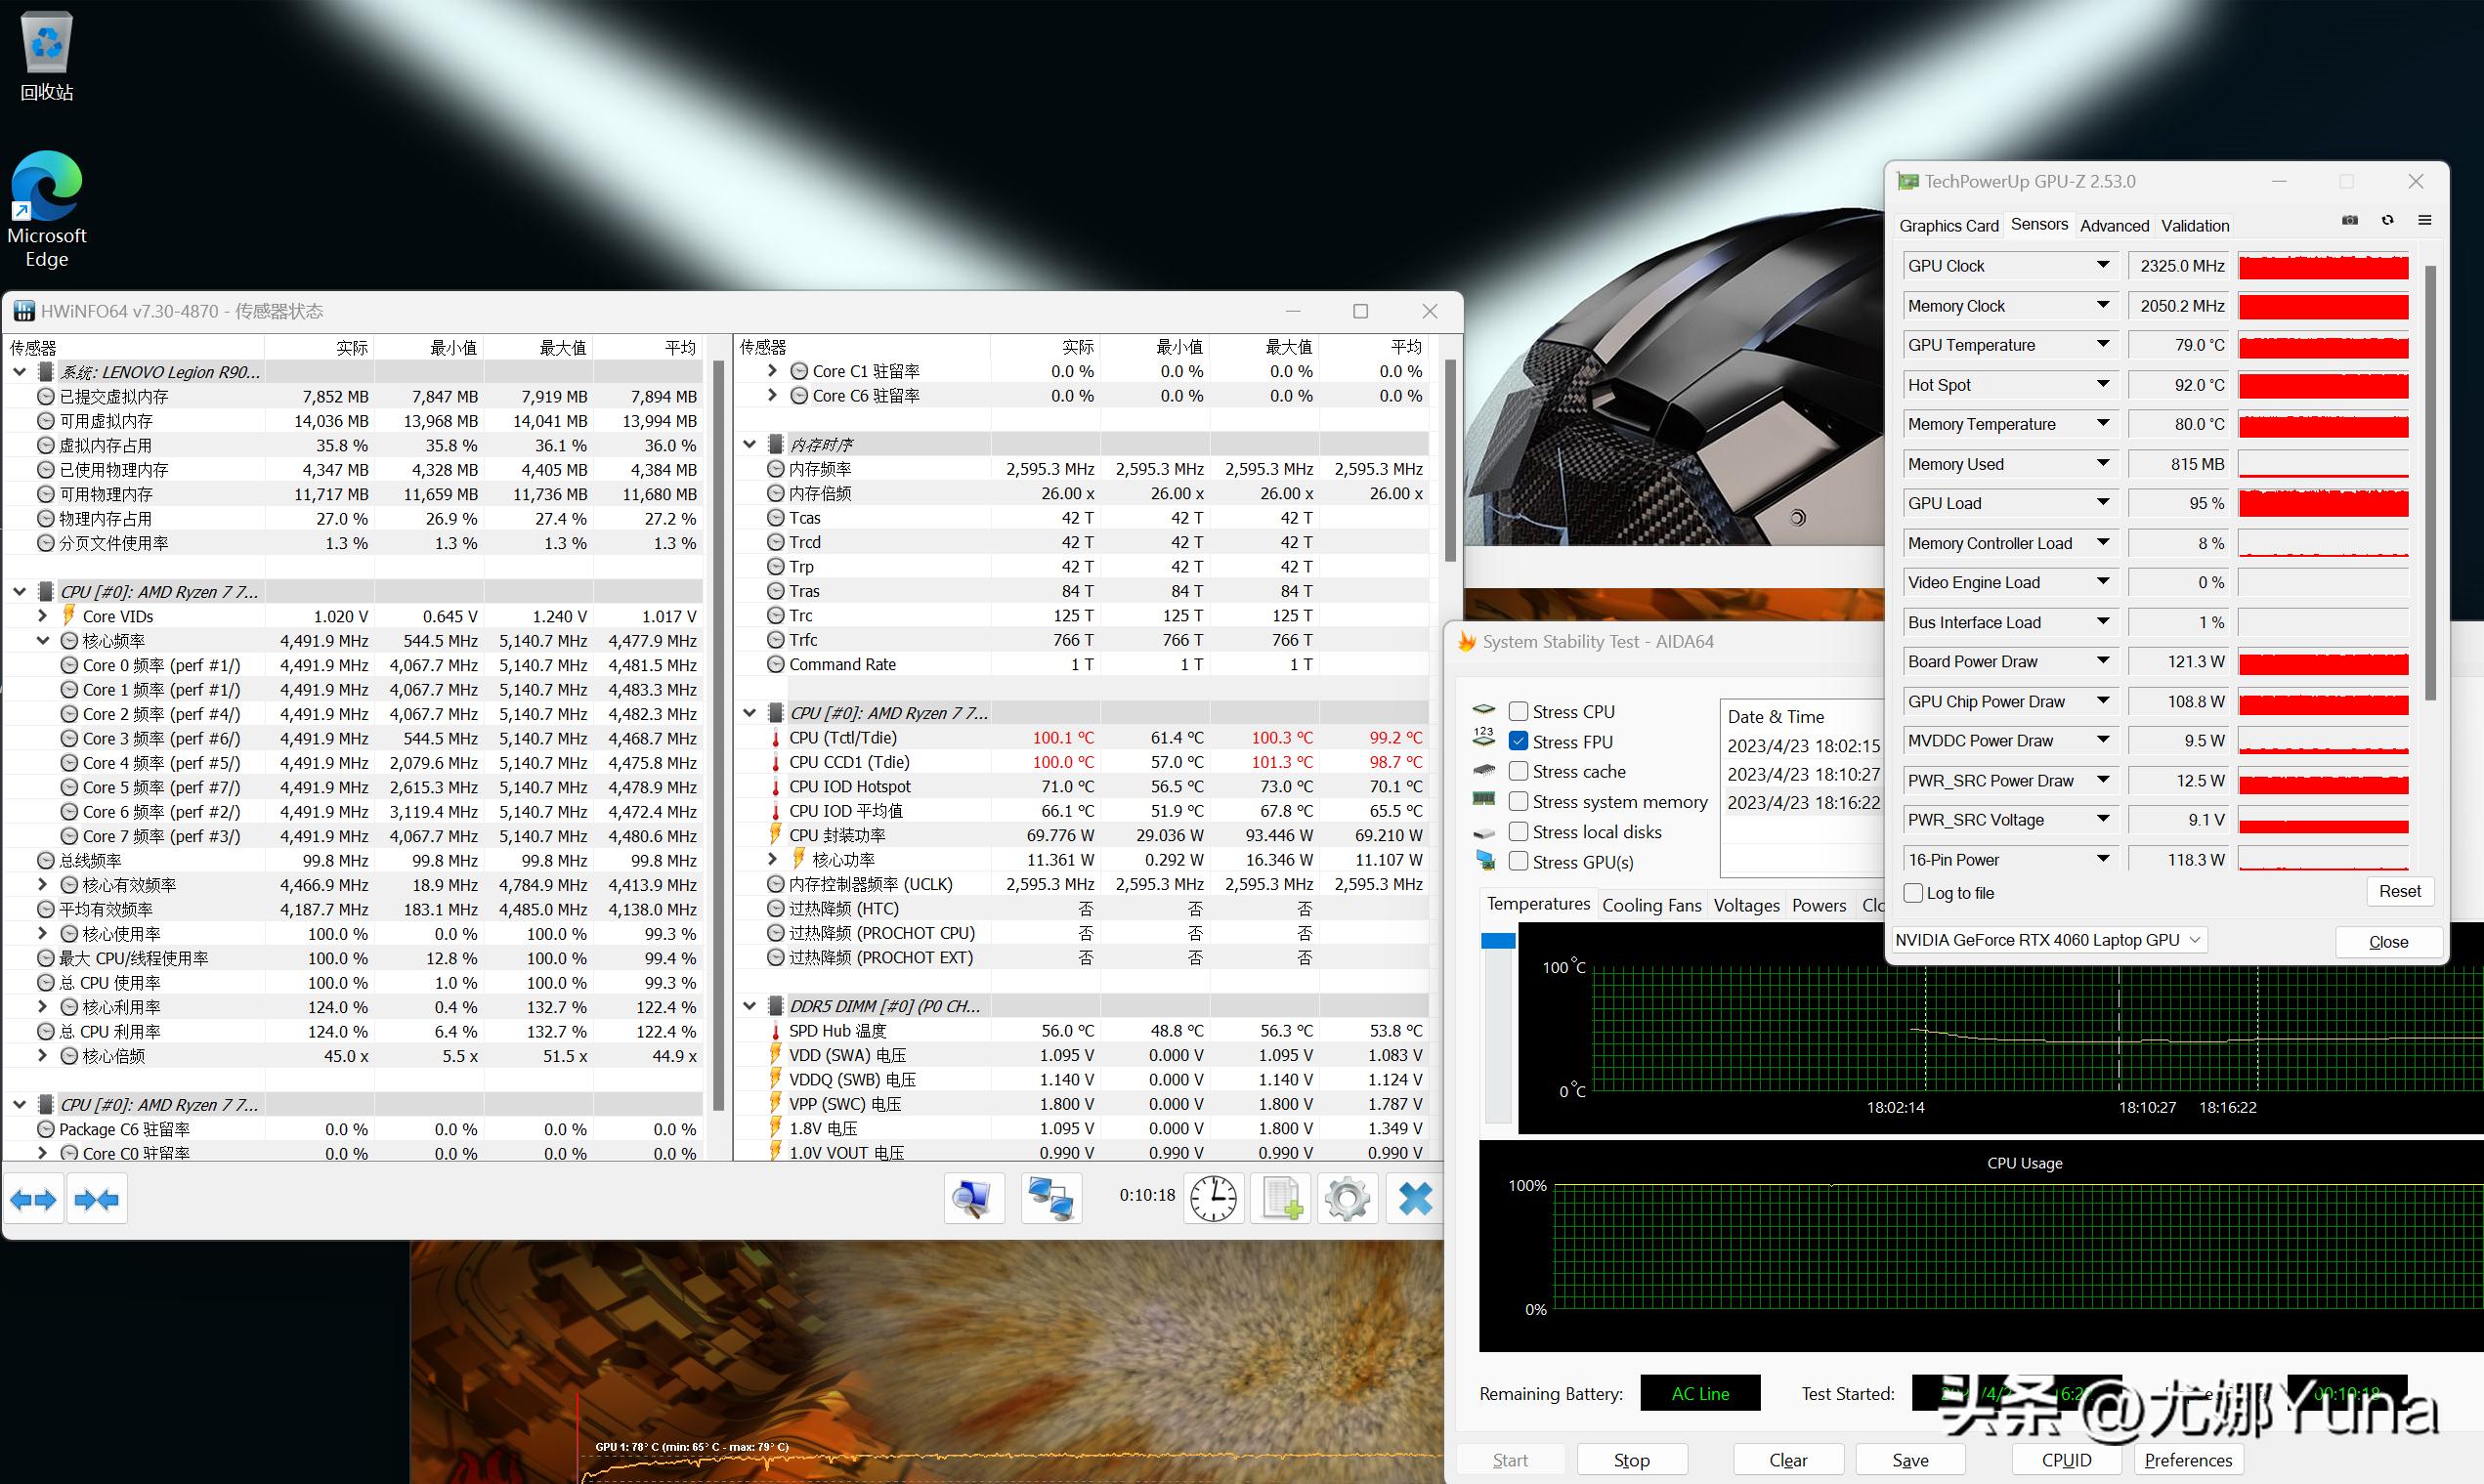Click HWiNFO clock reset timer icon
The width and height of the screenshot is (2484, 1484).
coord(1213,1198)
